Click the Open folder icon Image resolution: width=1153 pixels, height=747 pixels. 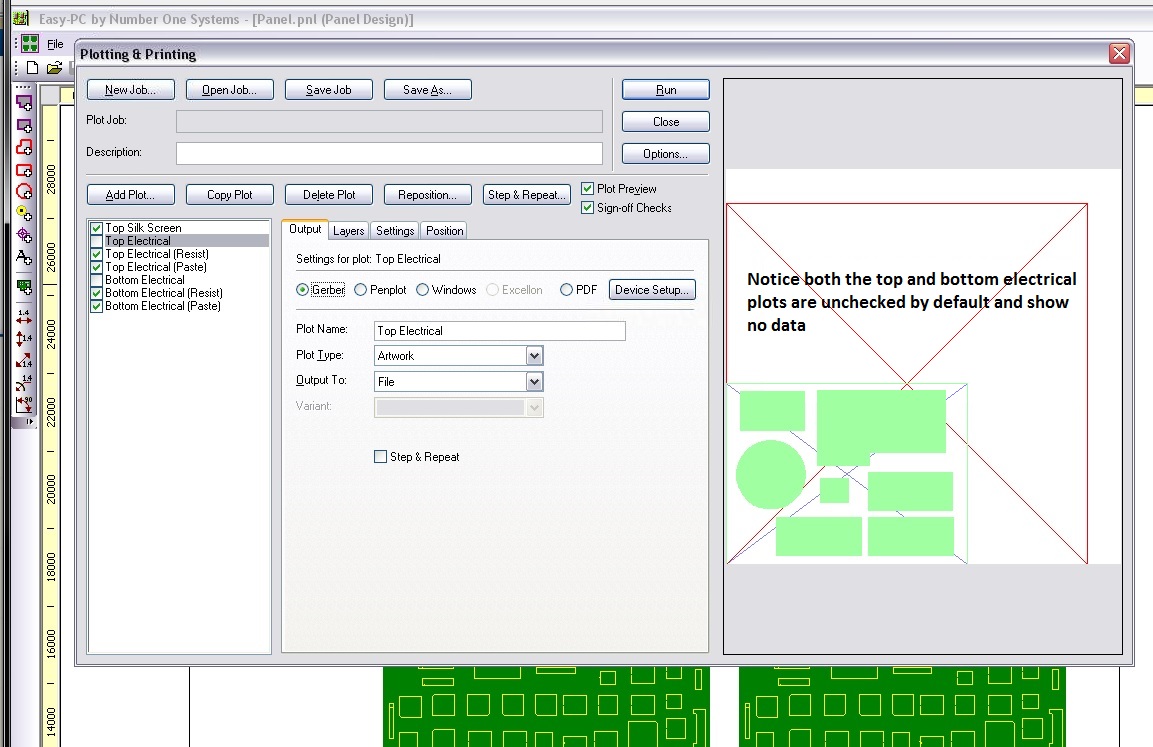tap(54, 68)
